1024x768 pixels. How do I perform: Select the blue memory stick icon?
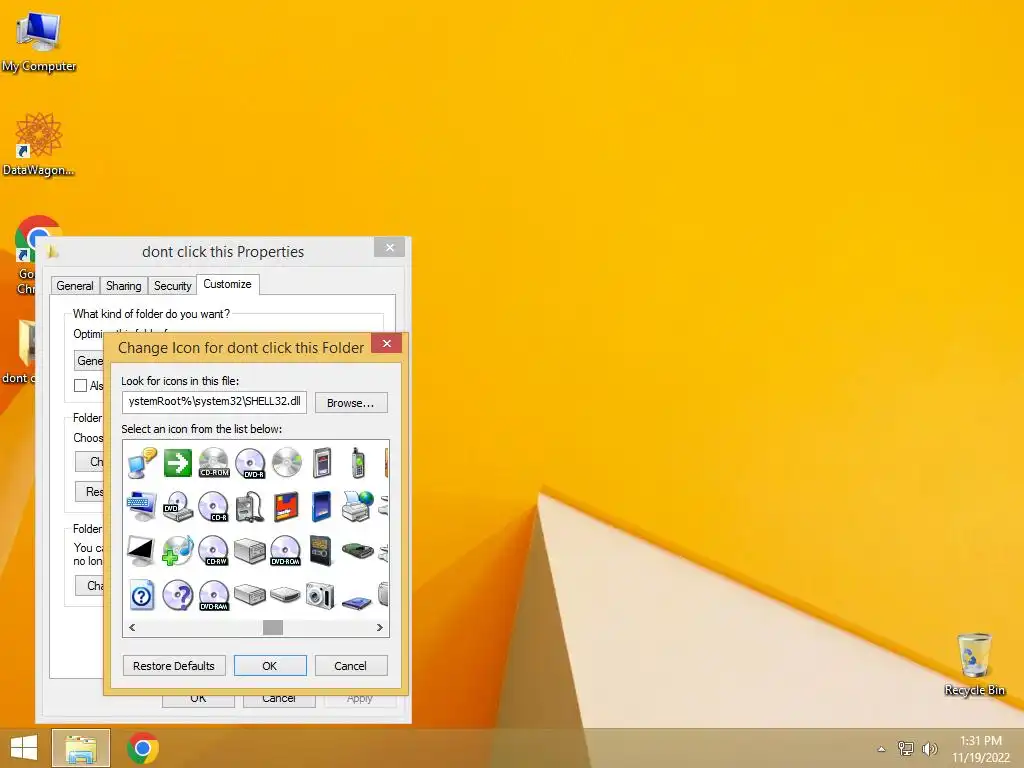pyautogui.click(x=321, y=507)
